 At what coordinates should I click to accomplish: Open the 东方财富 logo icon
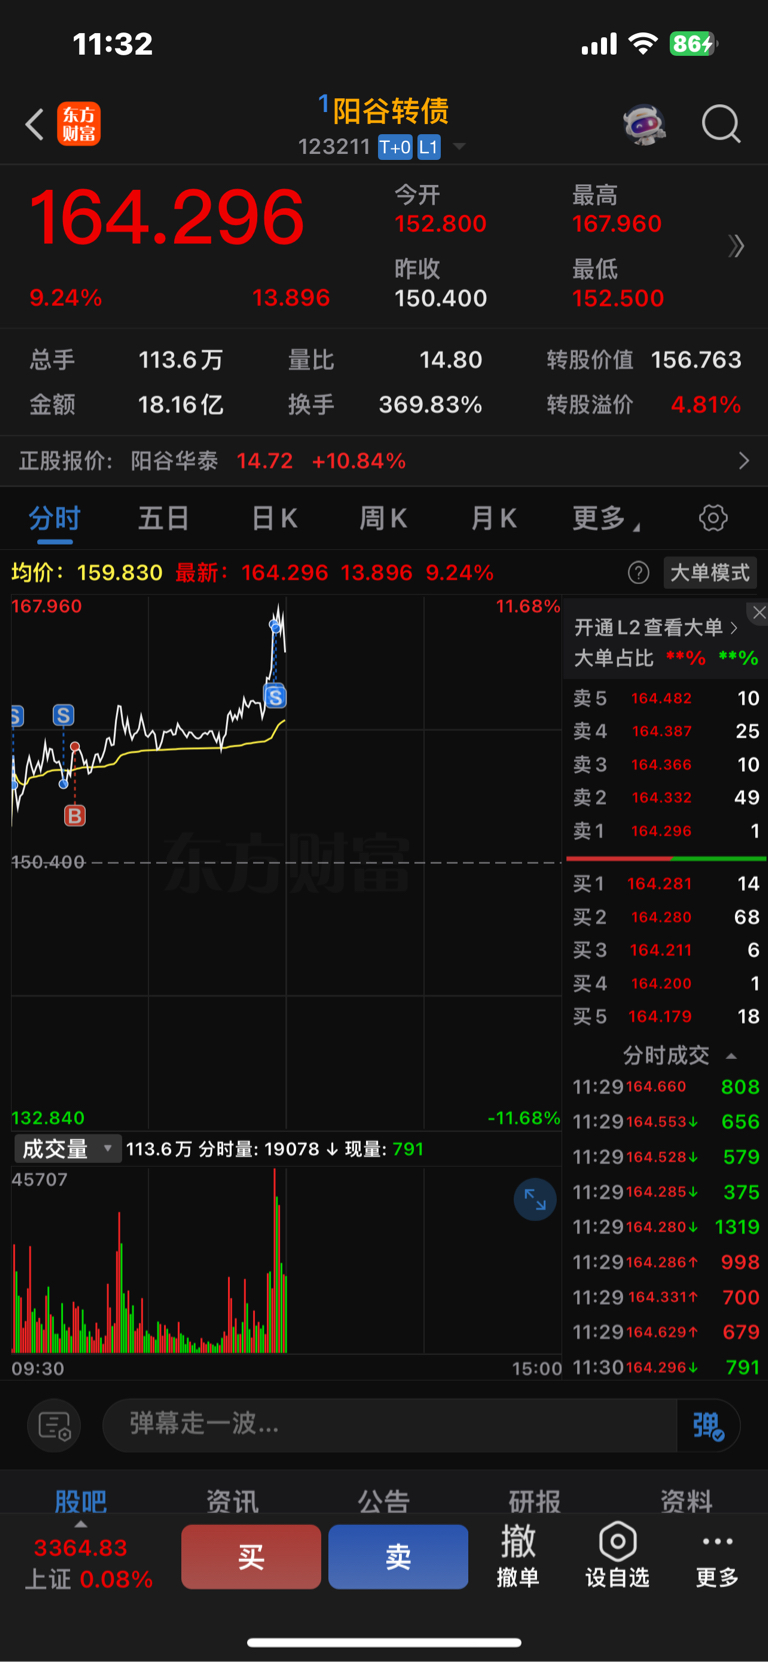pyautogui.click(x=79, y=124)
